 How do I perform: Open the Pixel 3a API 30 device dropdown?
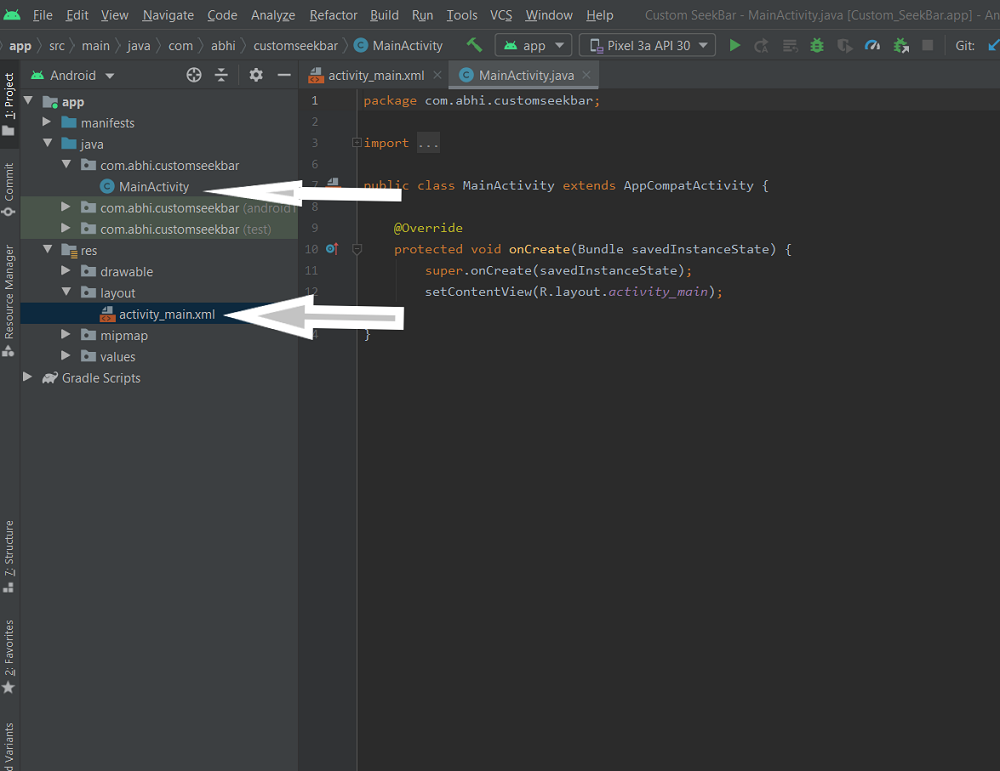pos(650,45)
